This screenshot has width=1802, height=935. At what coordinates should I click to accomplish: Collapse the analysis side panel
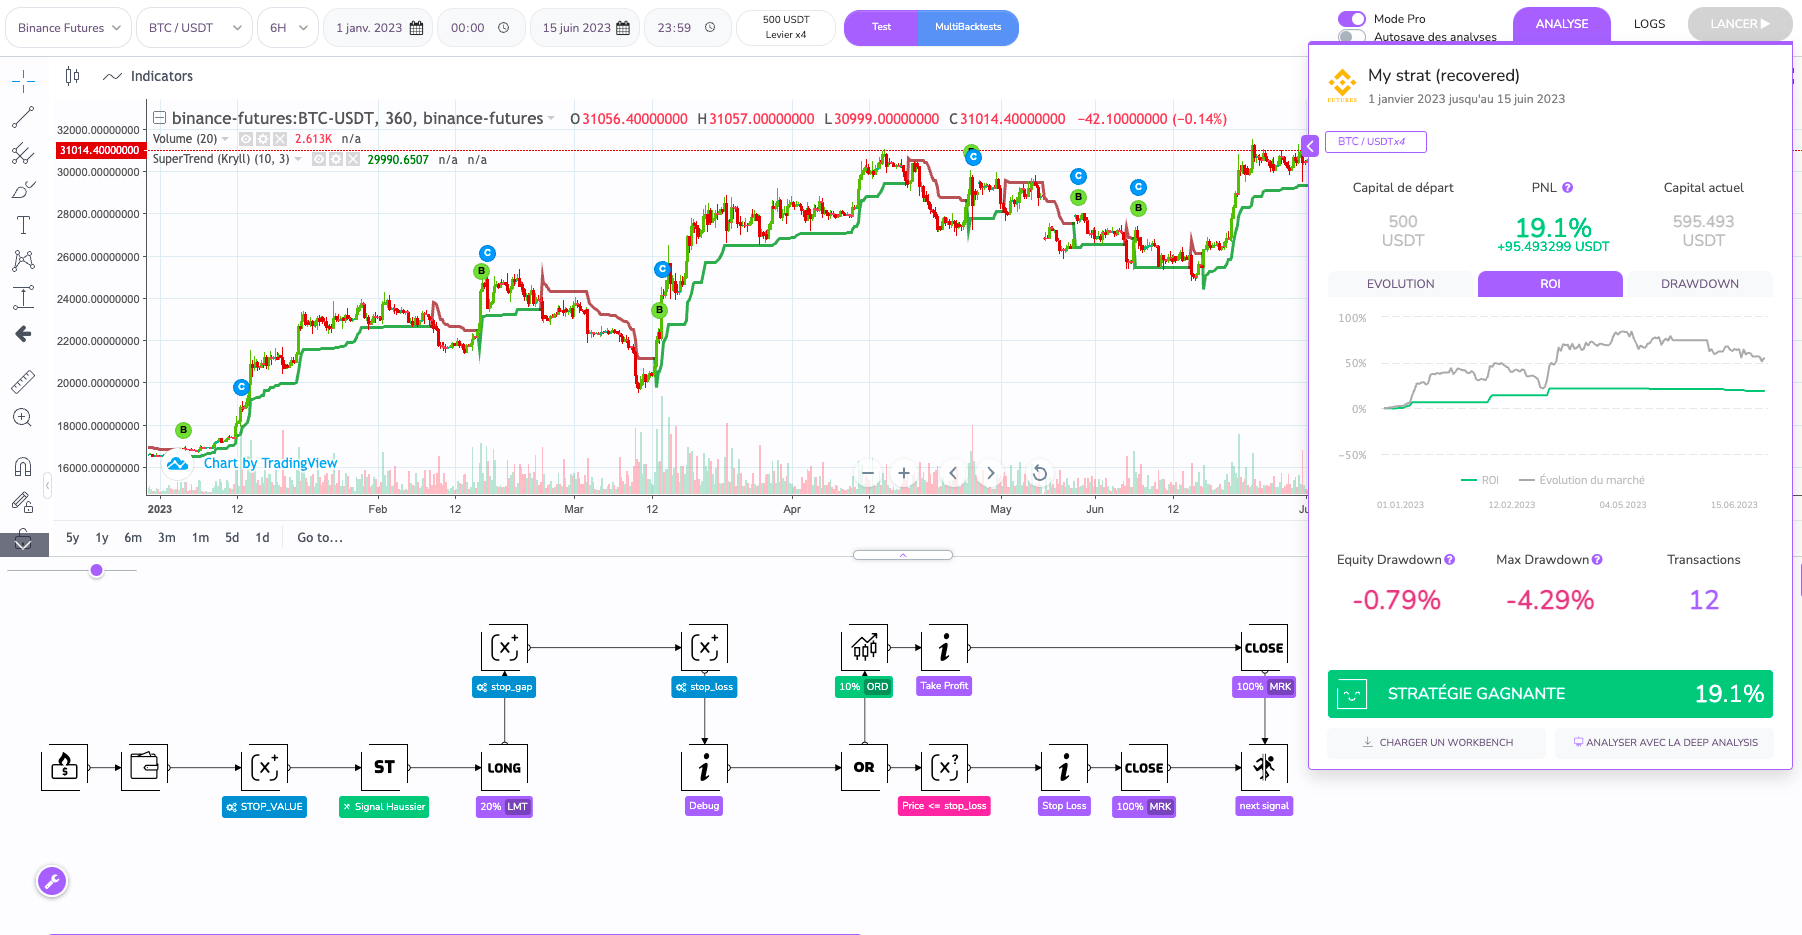click(x=1310, y=146)
